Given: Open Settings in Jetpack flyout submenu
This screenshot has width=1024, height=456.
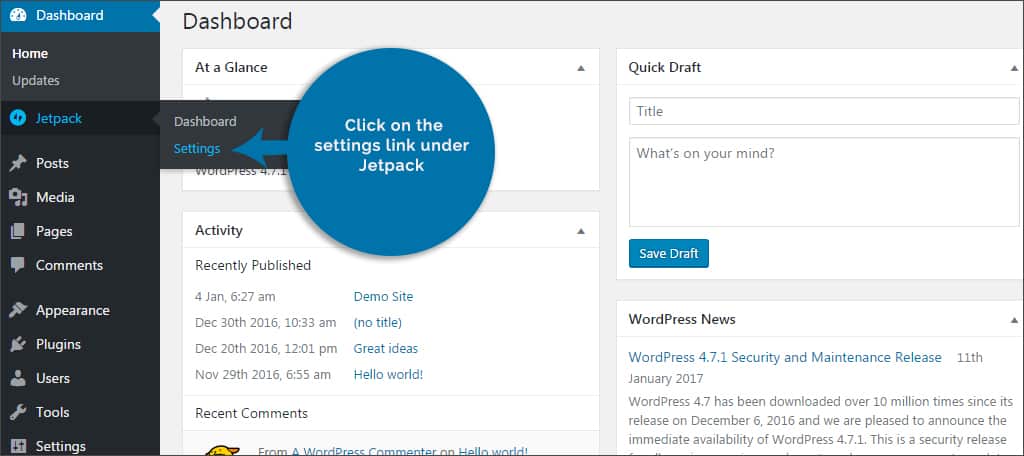Looking at the screenshot, I should [197, 149].
